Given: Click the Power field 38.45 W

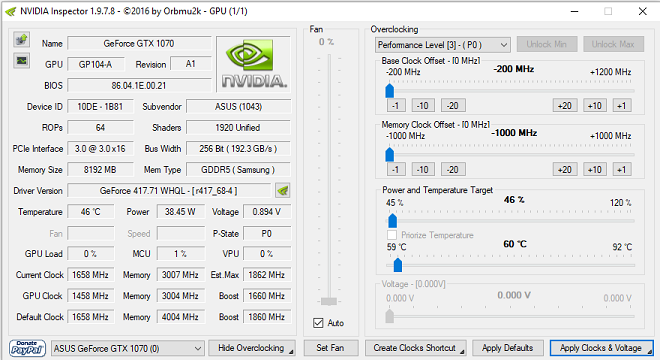Looking at the screenshot, I should pyautogui.click(x=181, y=212).
